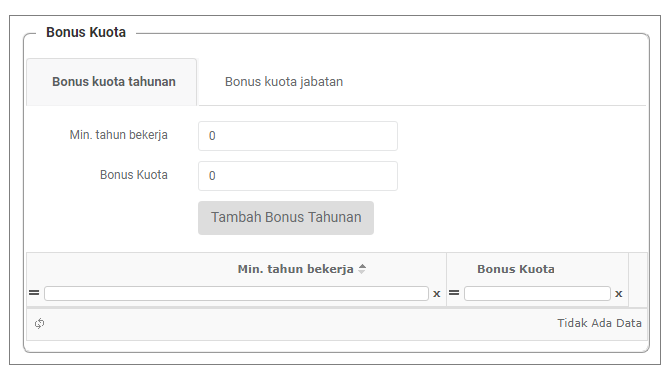Click the filter text box under Bonus Kuota header
672x375 pixels.
click(x=537, y=294)
